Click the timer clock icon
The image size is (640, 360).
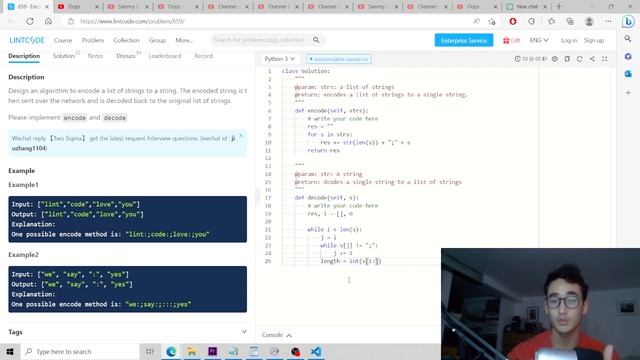click(518, 59)
